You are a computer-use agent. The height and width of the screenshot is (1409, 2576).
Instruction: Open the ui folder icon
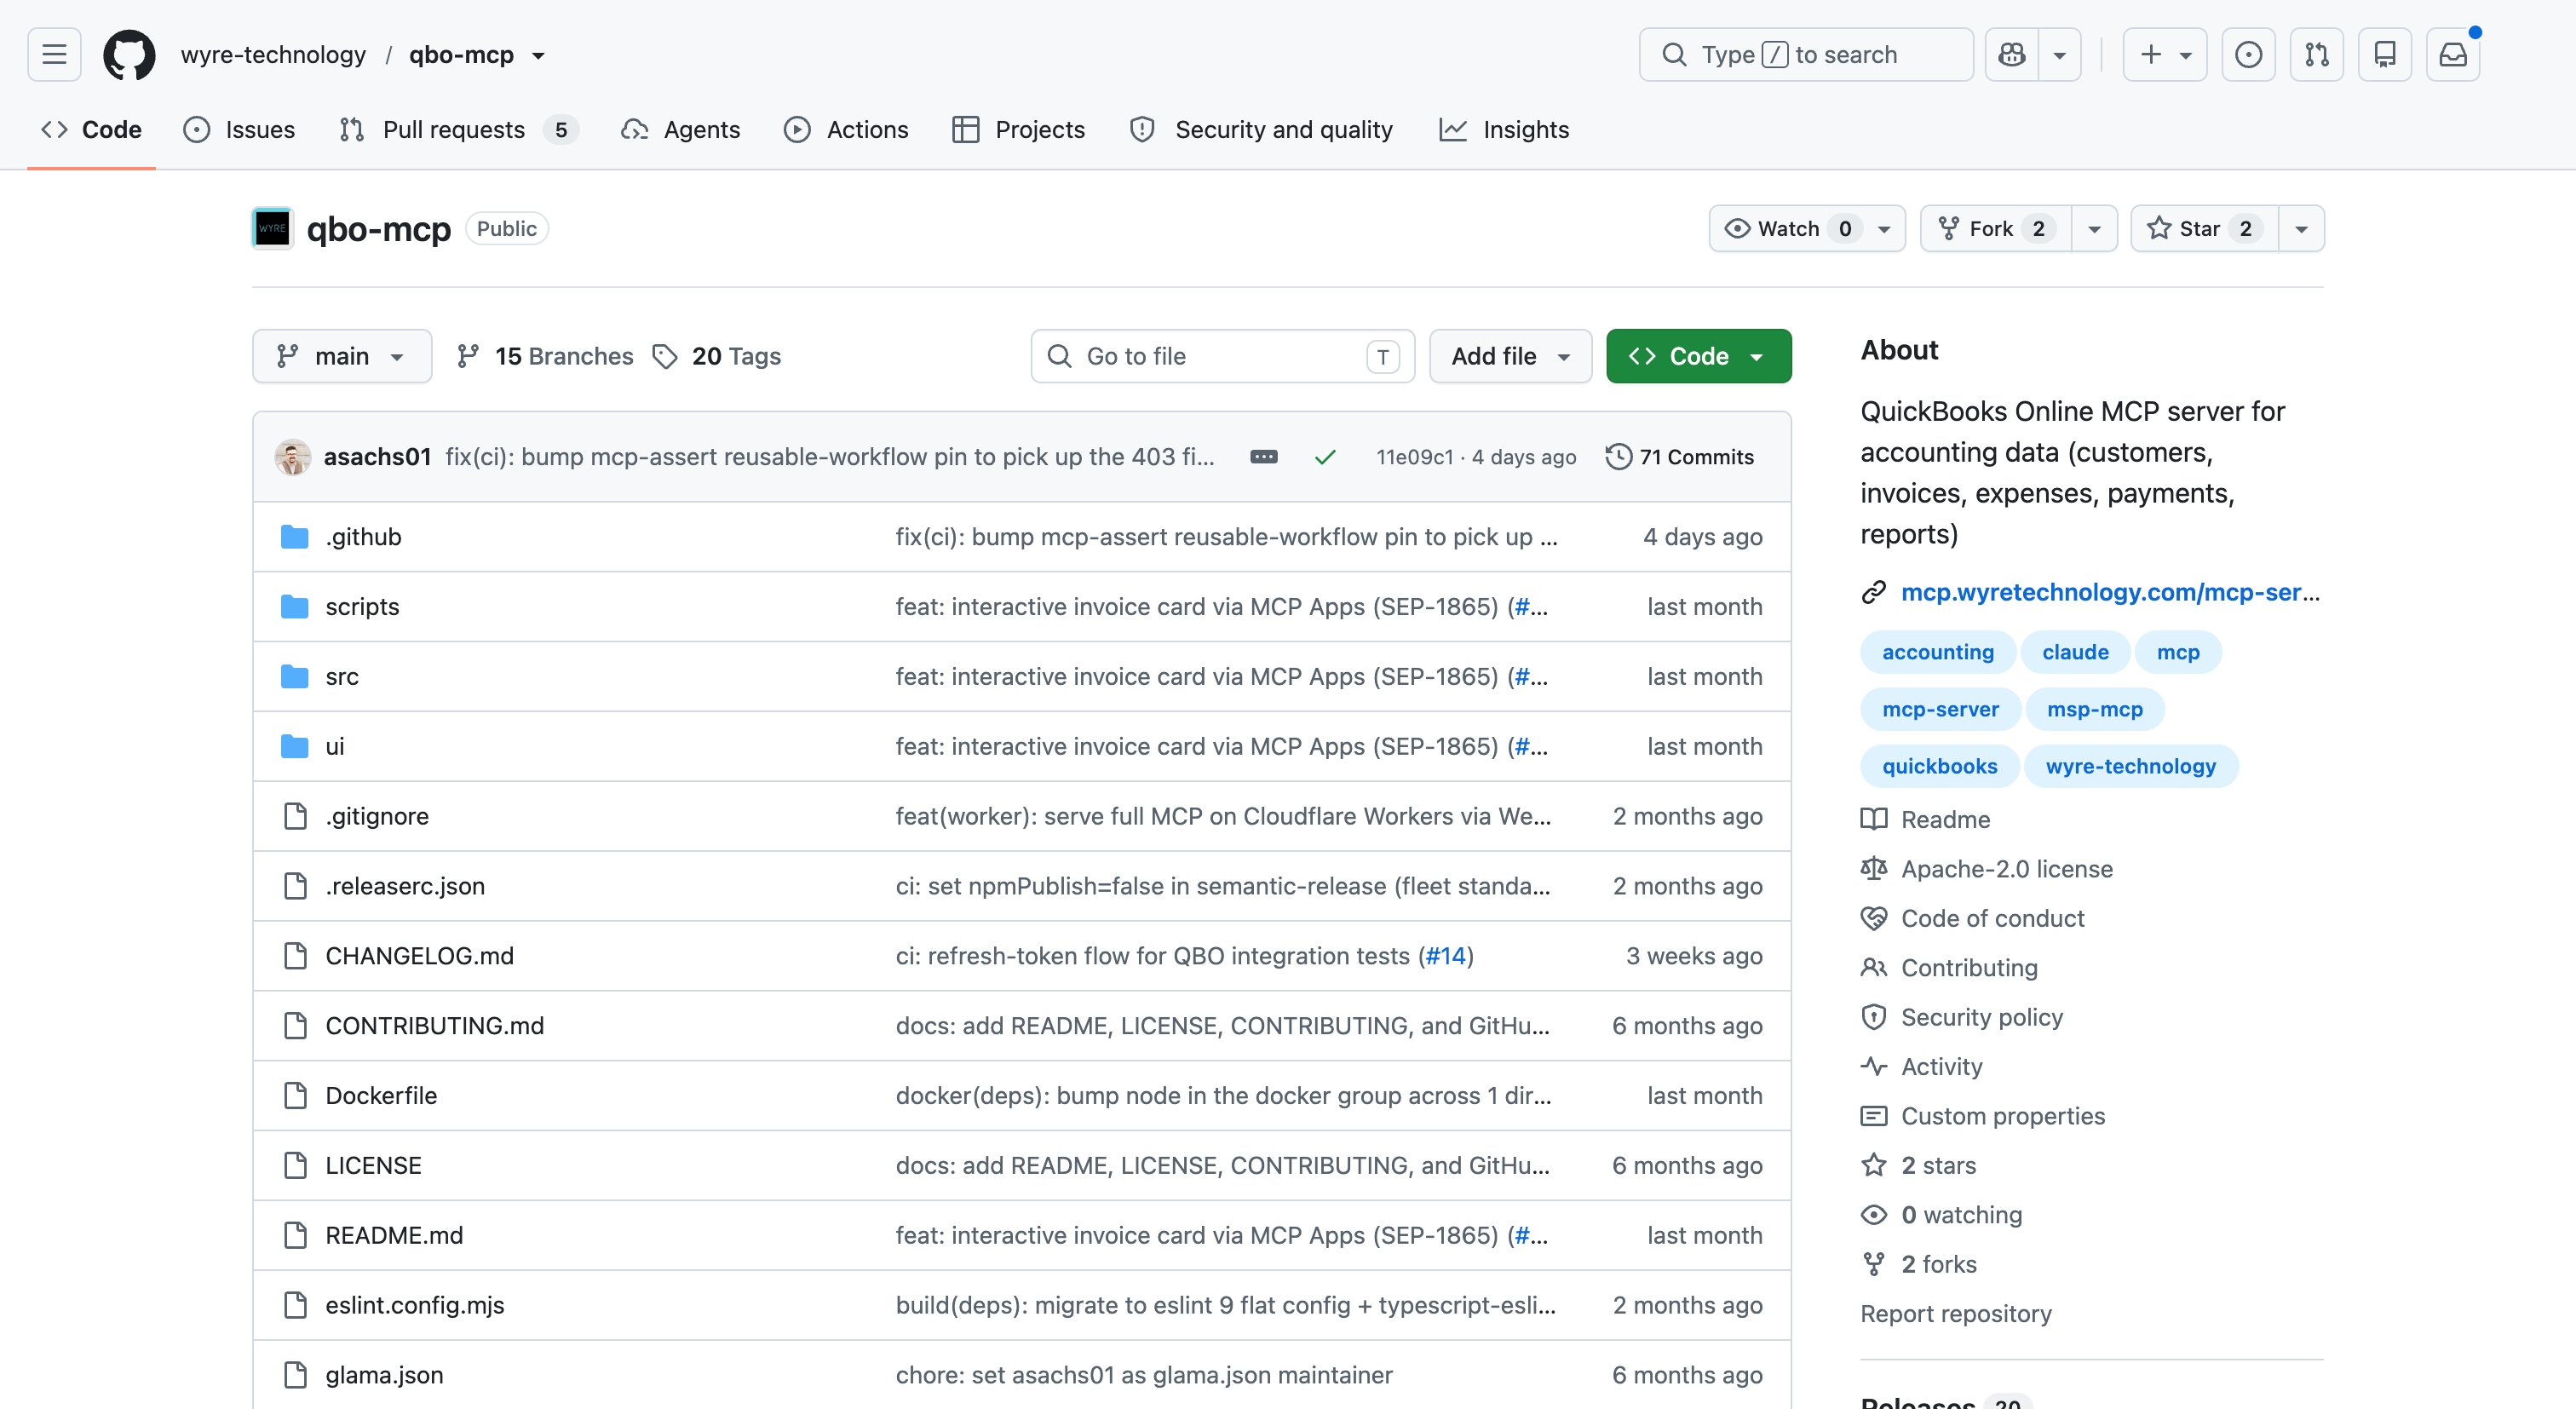click(295, 747)
